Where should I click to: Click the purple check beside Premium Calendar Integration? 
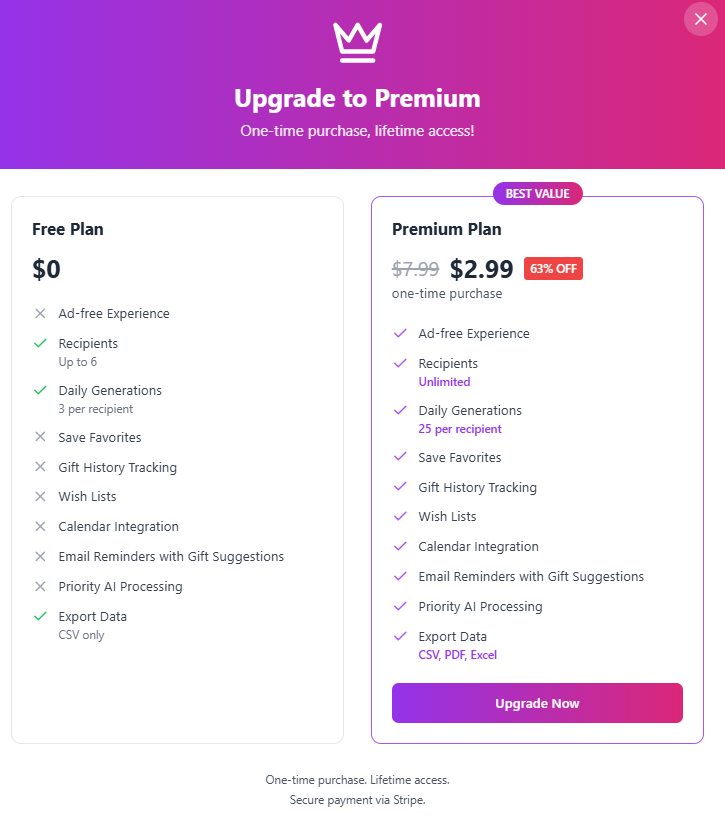400,546
